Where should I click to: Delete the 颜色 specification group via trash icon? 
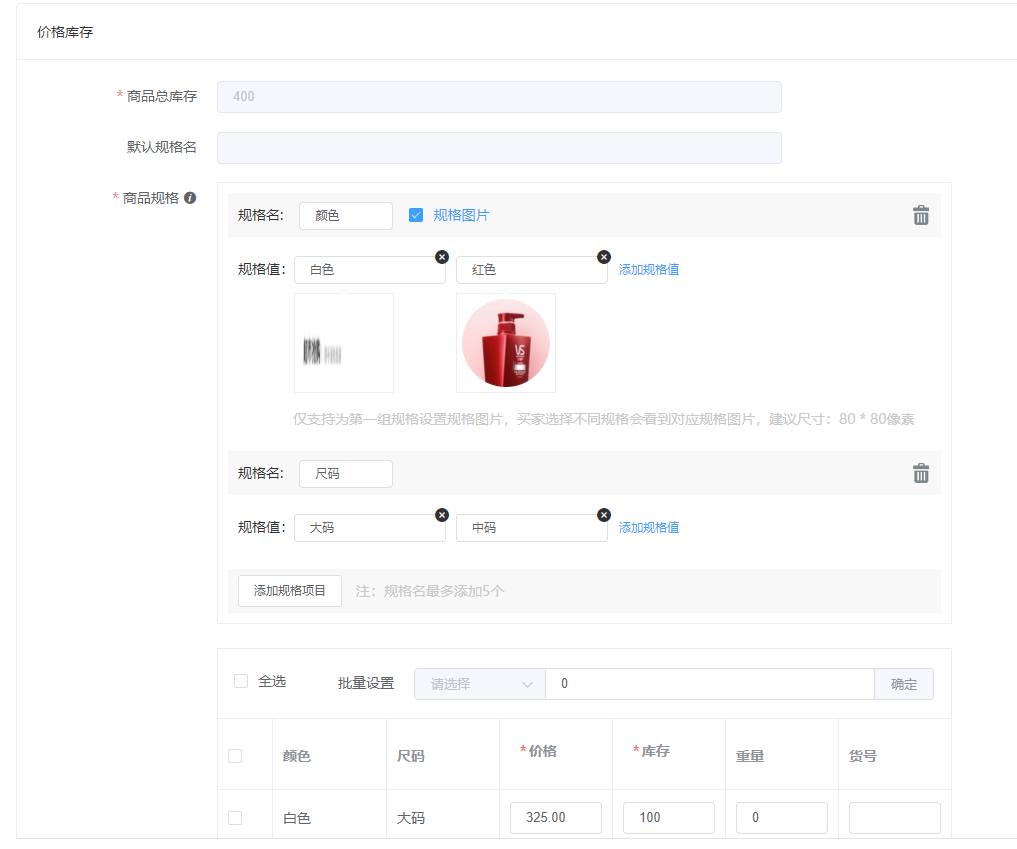(920, 215)
